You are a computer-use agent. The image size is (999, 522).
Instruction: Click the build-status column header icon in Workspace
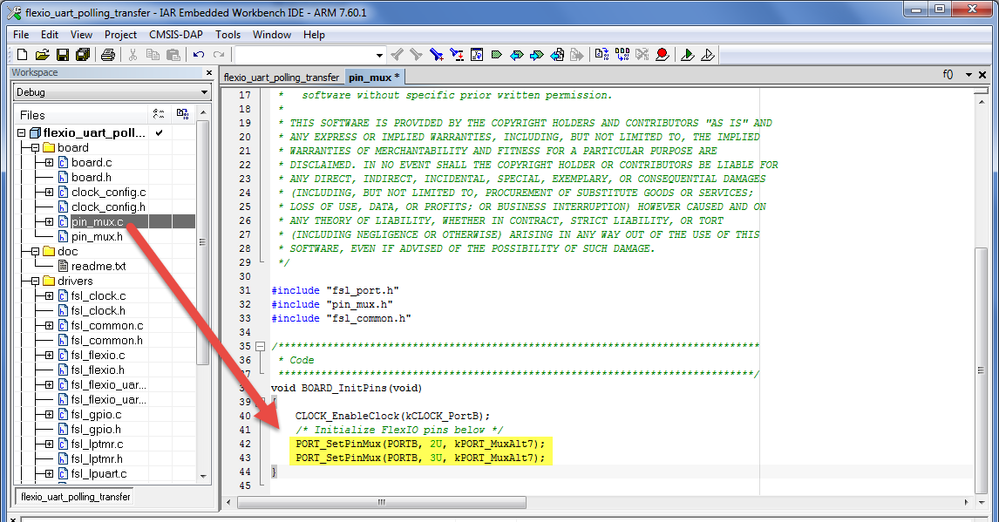tap(159, 114)
